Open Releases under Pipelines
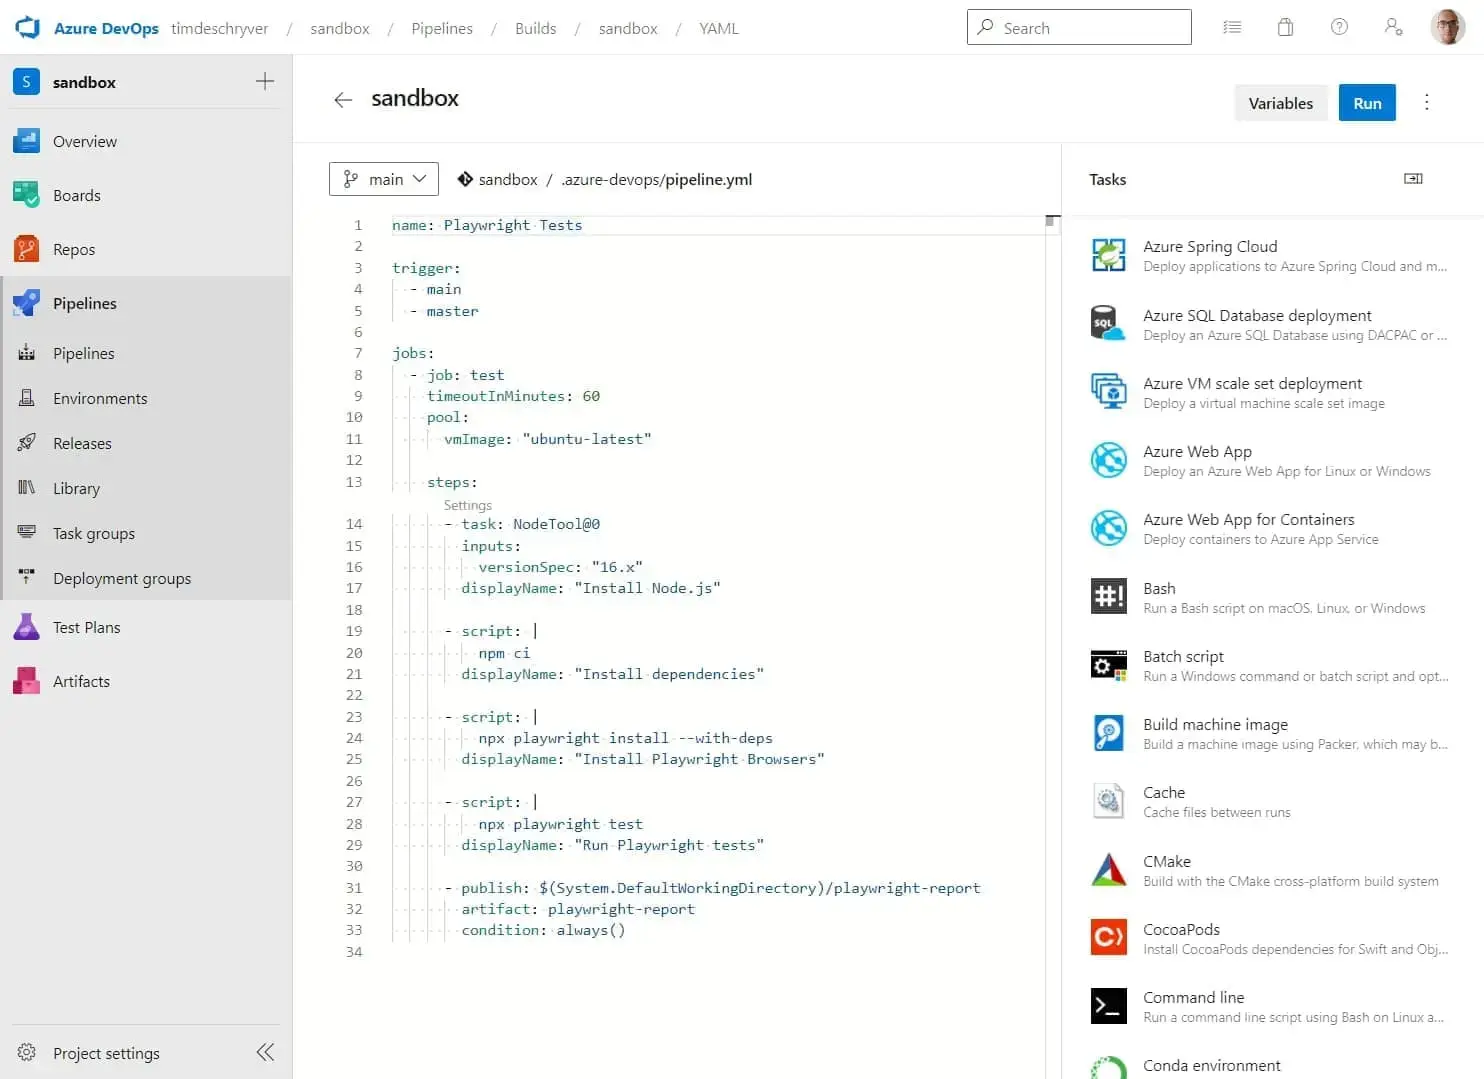Image resolution: width=1484 pixels, height=1079 pixels. coord(146,443)
